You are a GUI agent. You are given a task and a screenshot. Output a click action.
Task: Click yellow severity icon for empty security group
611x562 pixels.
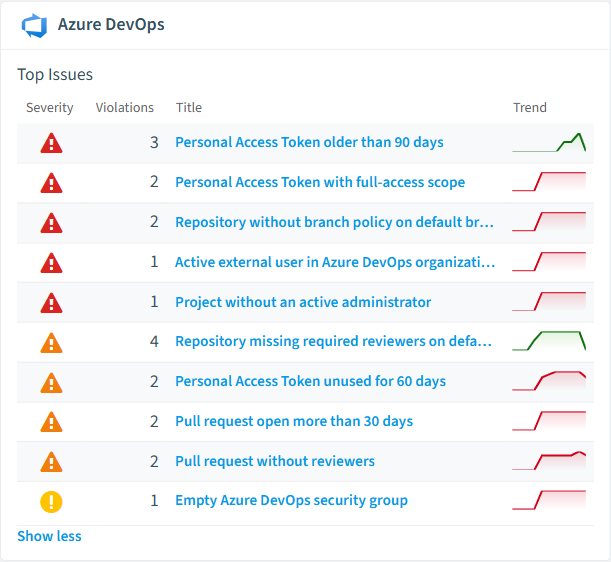point(51,502)
